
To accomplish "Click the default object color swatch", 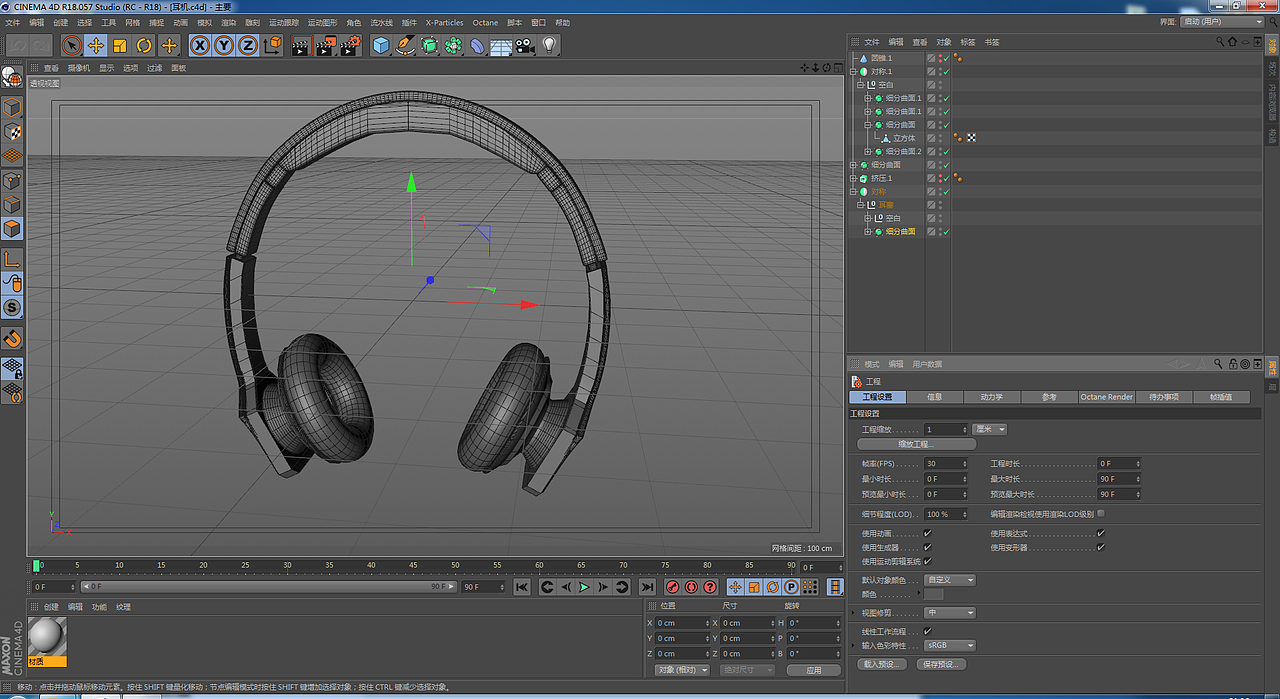I will (934, 595).
